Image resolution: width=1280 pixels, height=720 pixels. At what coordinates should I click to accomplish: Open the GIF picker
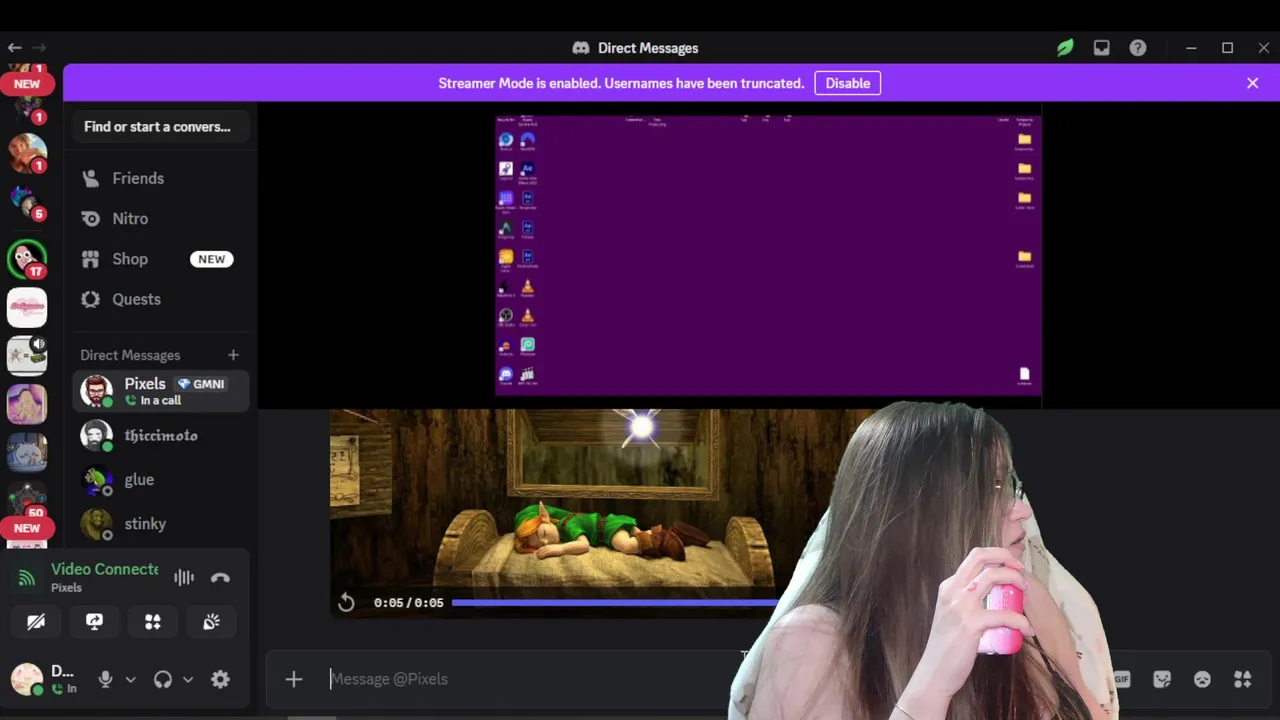pos(1121,679)
